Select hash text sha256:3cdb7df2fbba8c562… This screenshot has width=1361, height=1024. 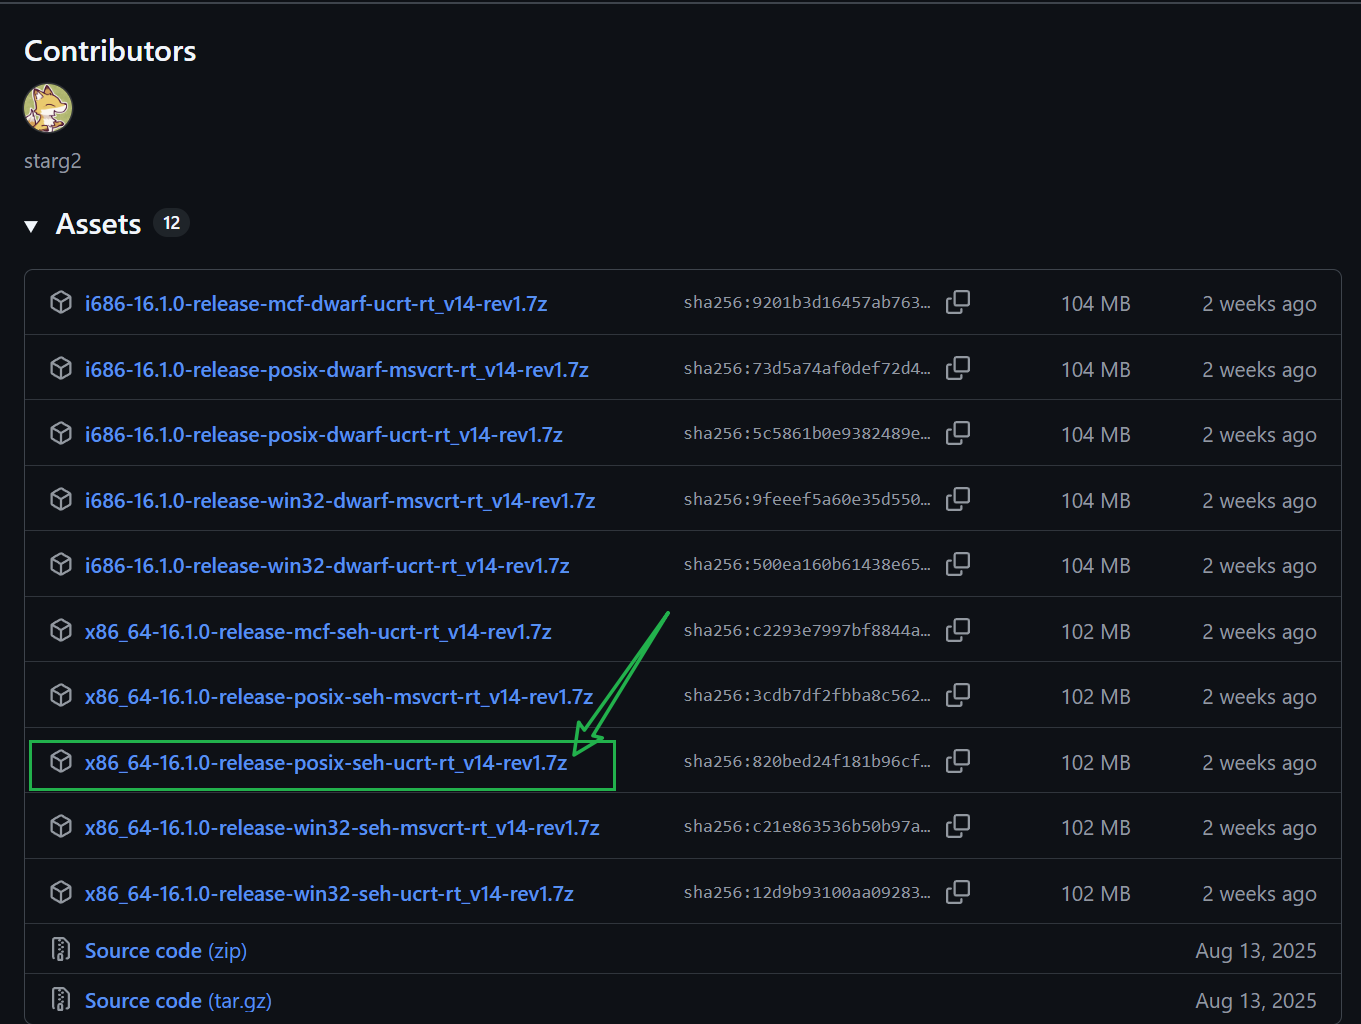click(x=807, y=696)
